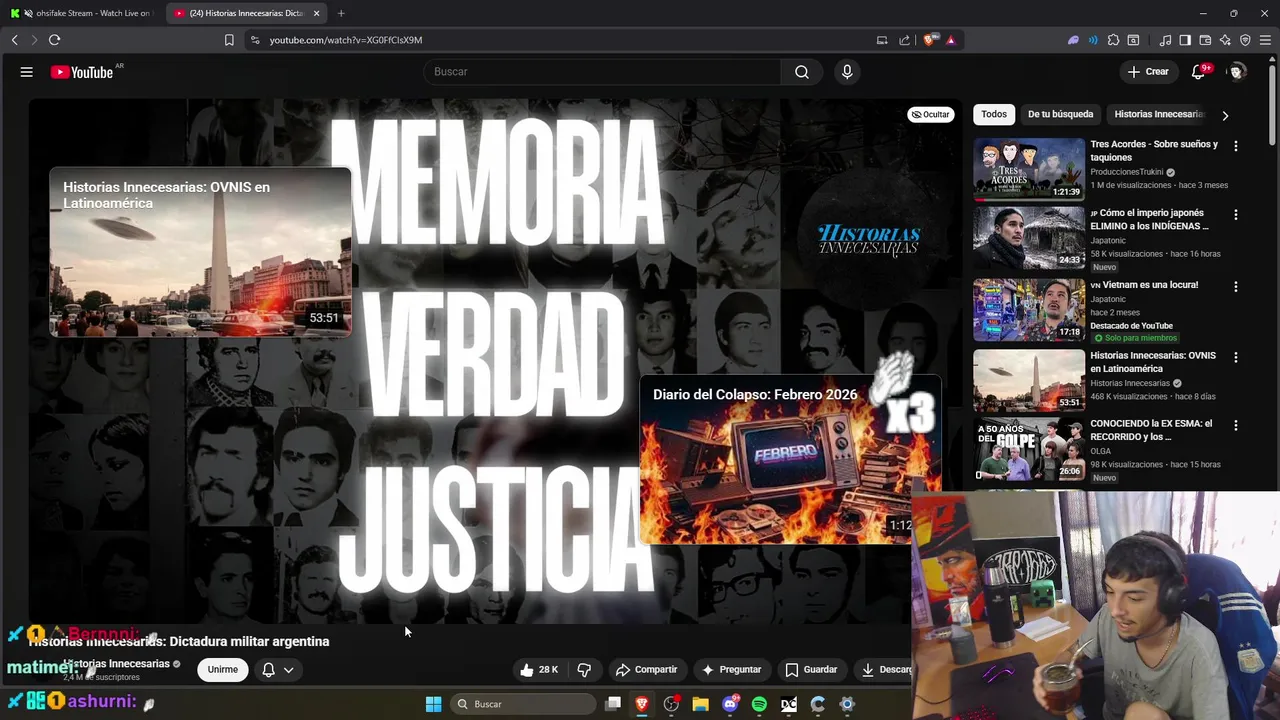Click the youtube.com address bar

point(560,40)
